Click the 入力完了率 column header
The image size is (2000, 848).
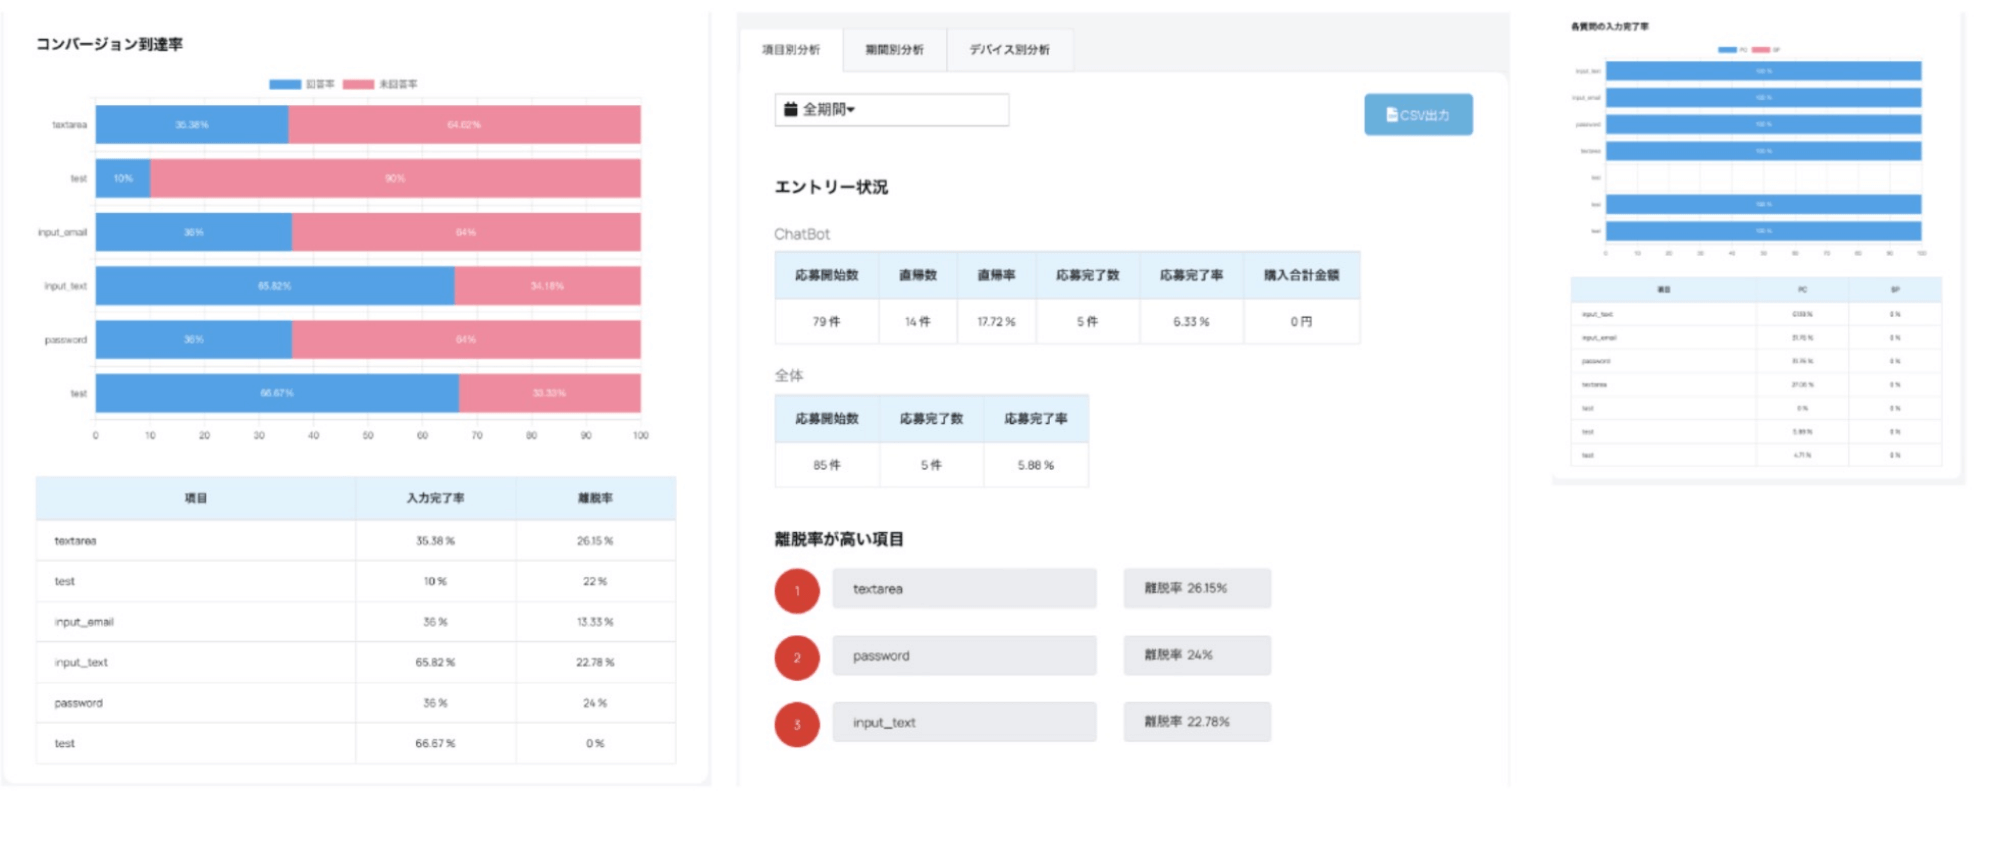pyautogui.click(x=435, y=498)
